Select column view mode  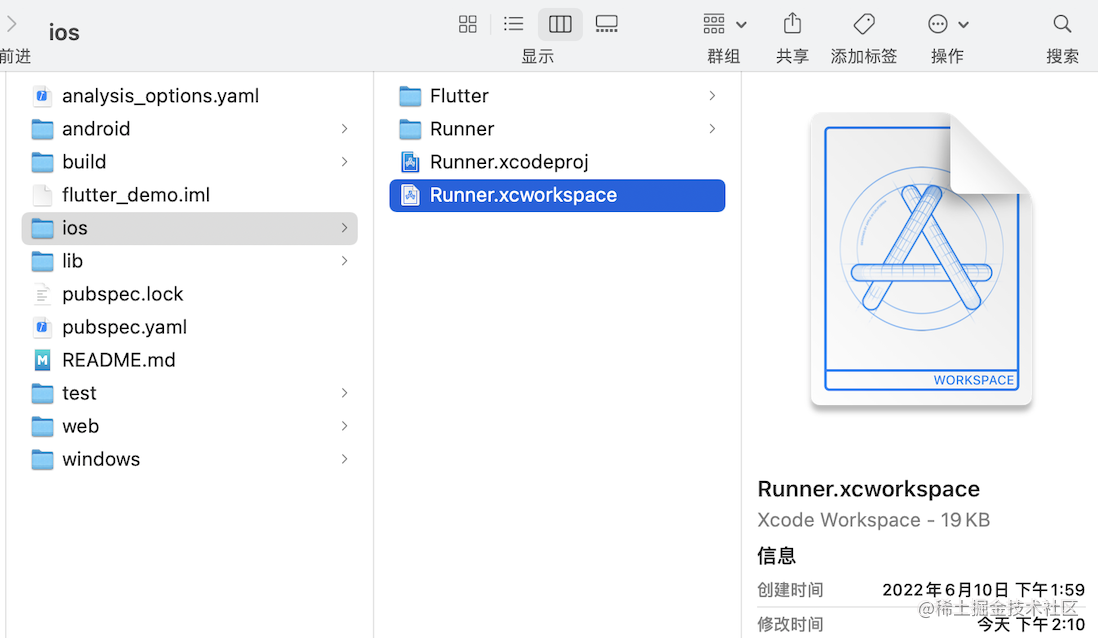[x=560, y=24]
